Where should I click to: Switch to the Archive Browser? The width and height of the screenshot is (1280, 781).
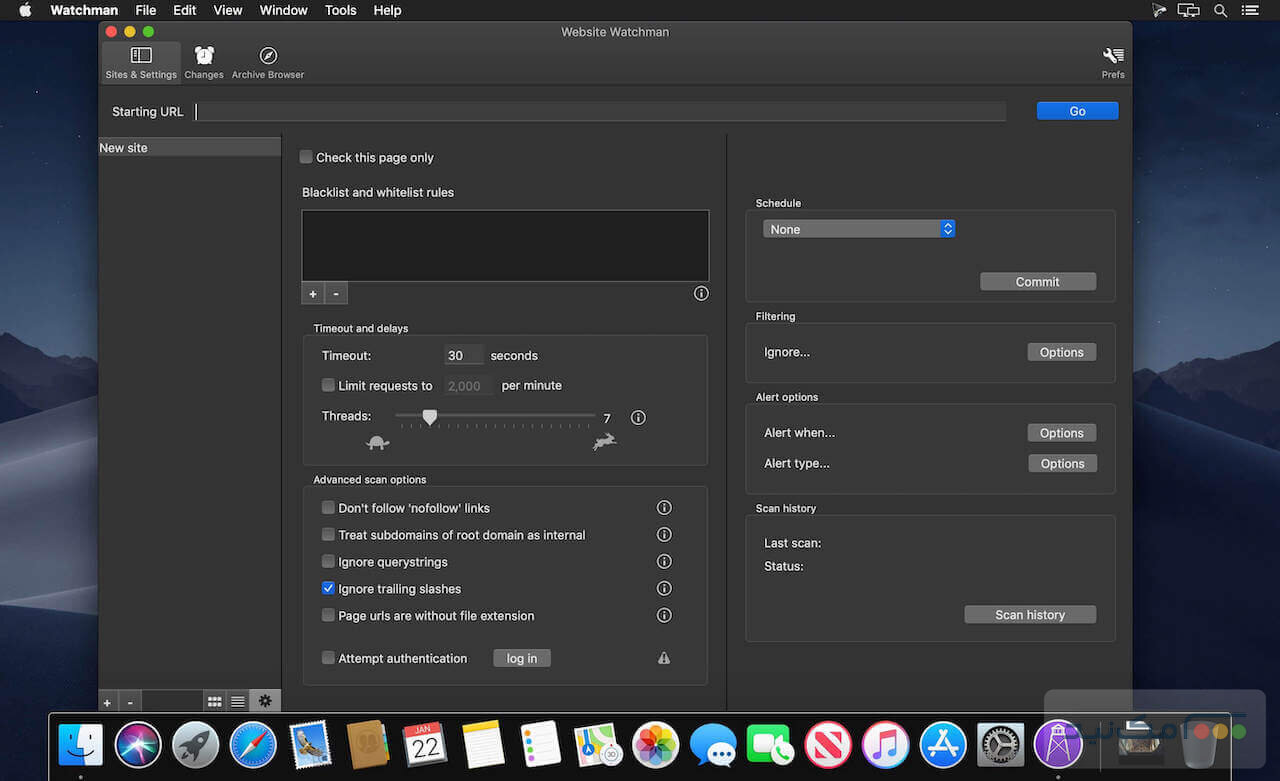(267, 60)
